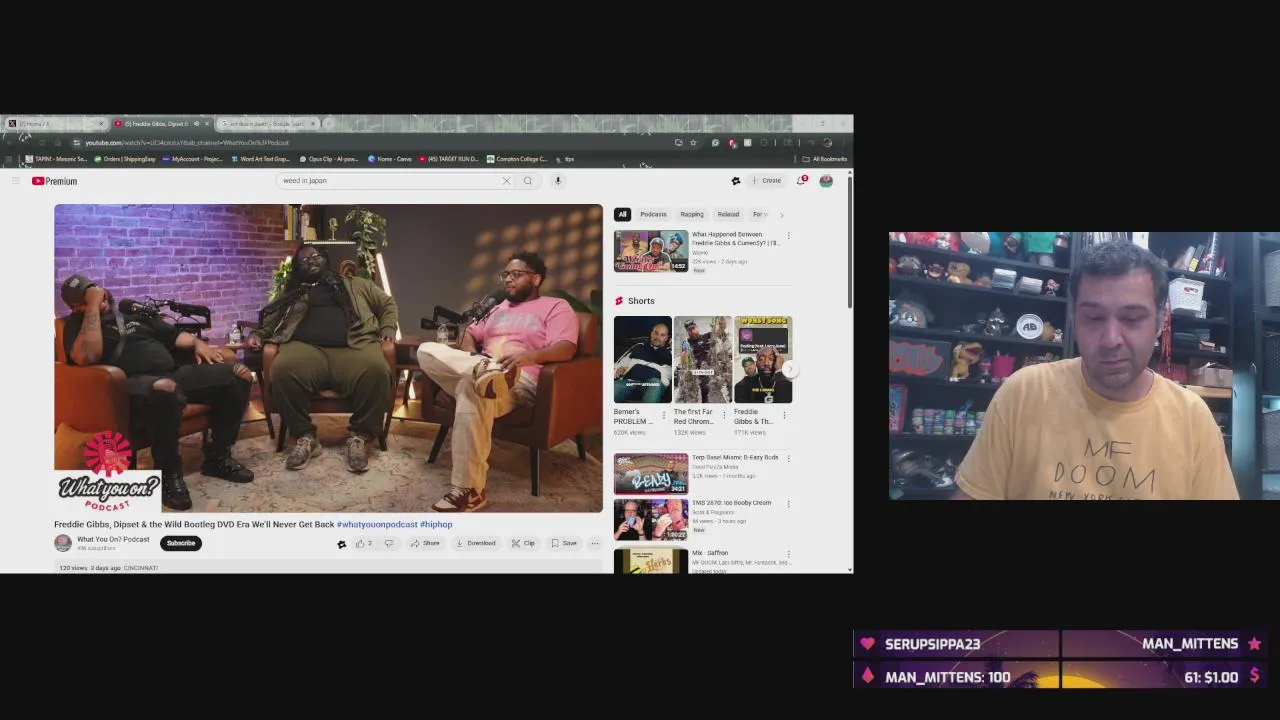Image resolution: width=1280 pixels, height=720 pixels.
Task: Play the Freddie Gibbs podcast video
Action: 328,358
